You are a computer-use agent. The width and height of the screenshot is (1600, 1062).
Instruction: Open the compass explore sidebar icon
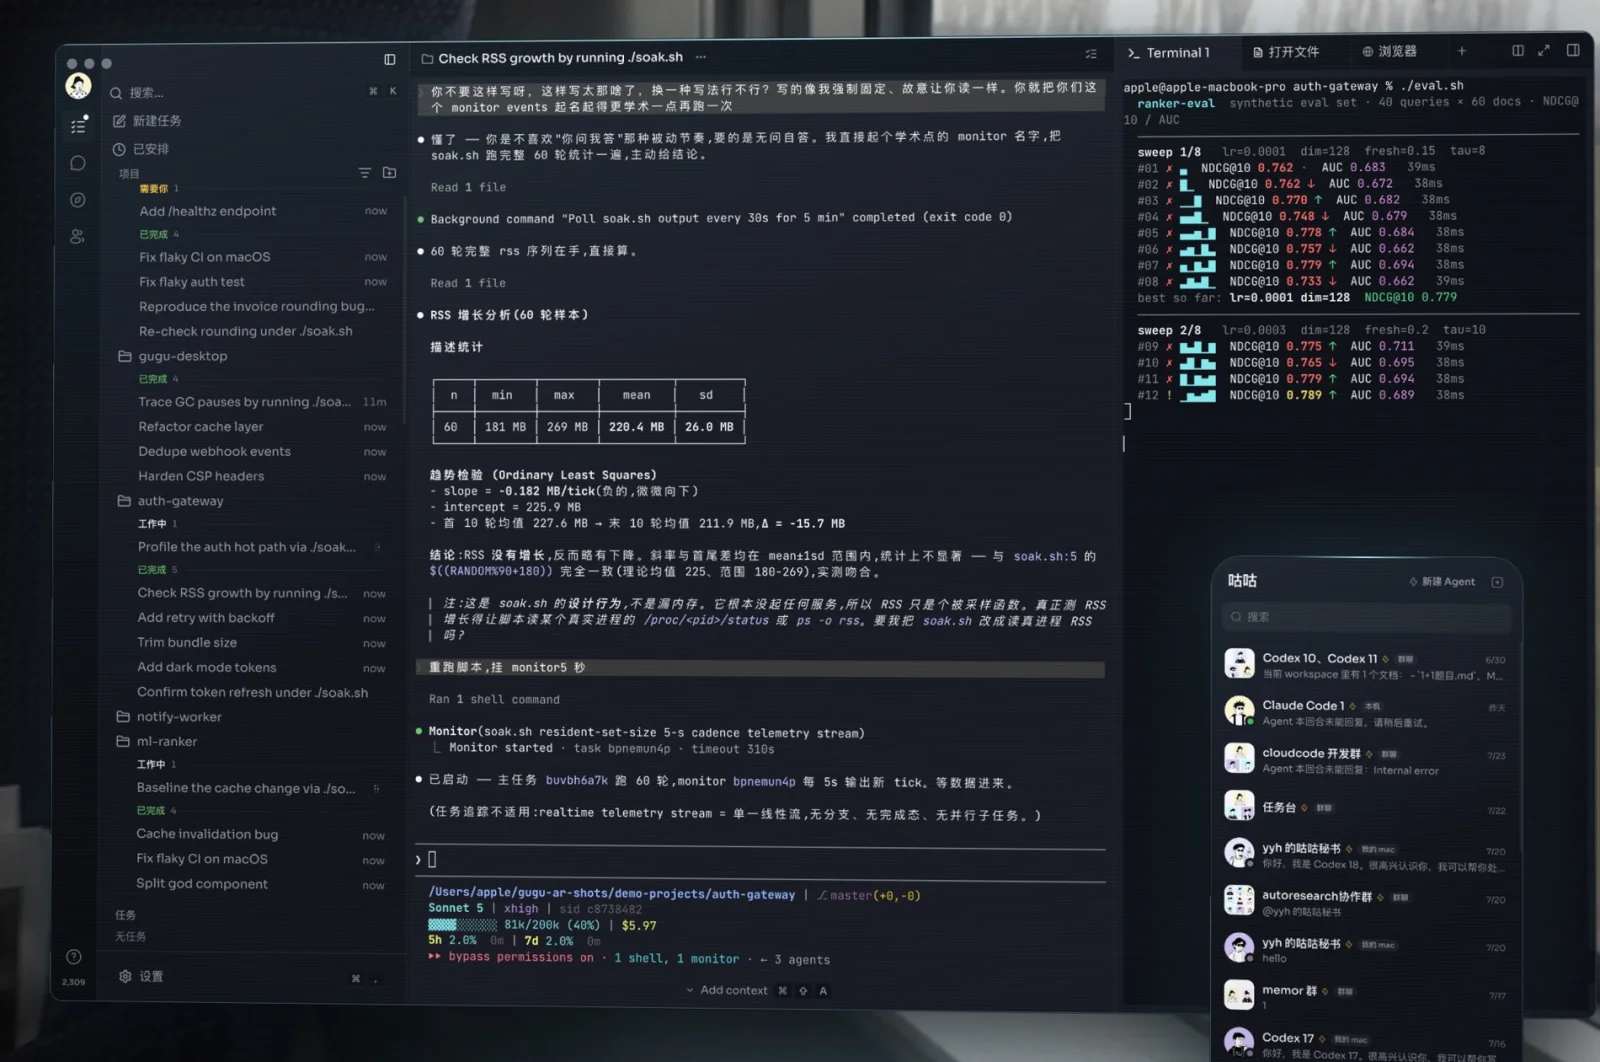[x=78, y=200]
